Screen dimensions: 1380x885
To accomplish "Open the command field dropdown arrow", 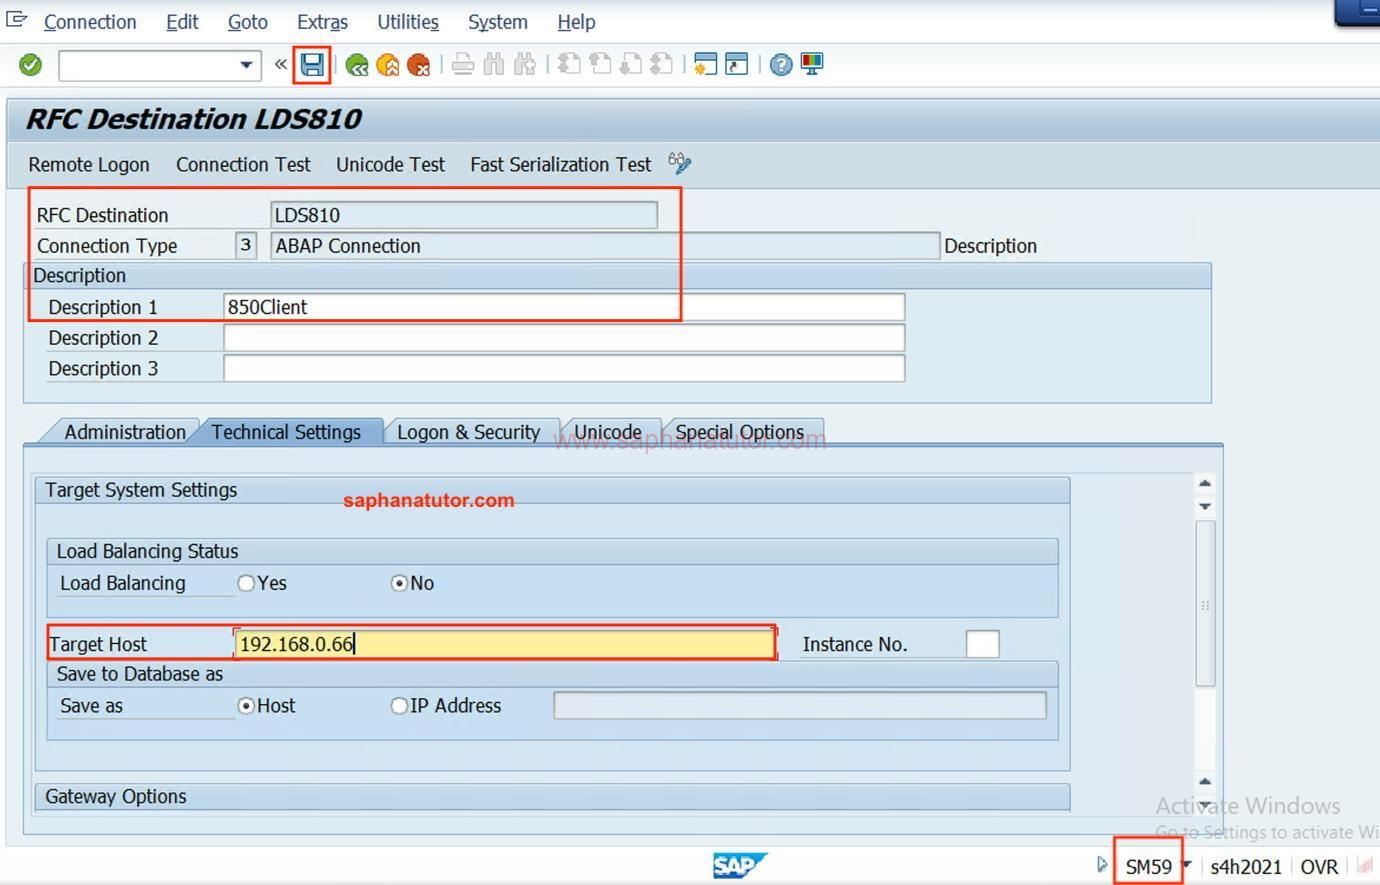I will (x=246, y=66).
